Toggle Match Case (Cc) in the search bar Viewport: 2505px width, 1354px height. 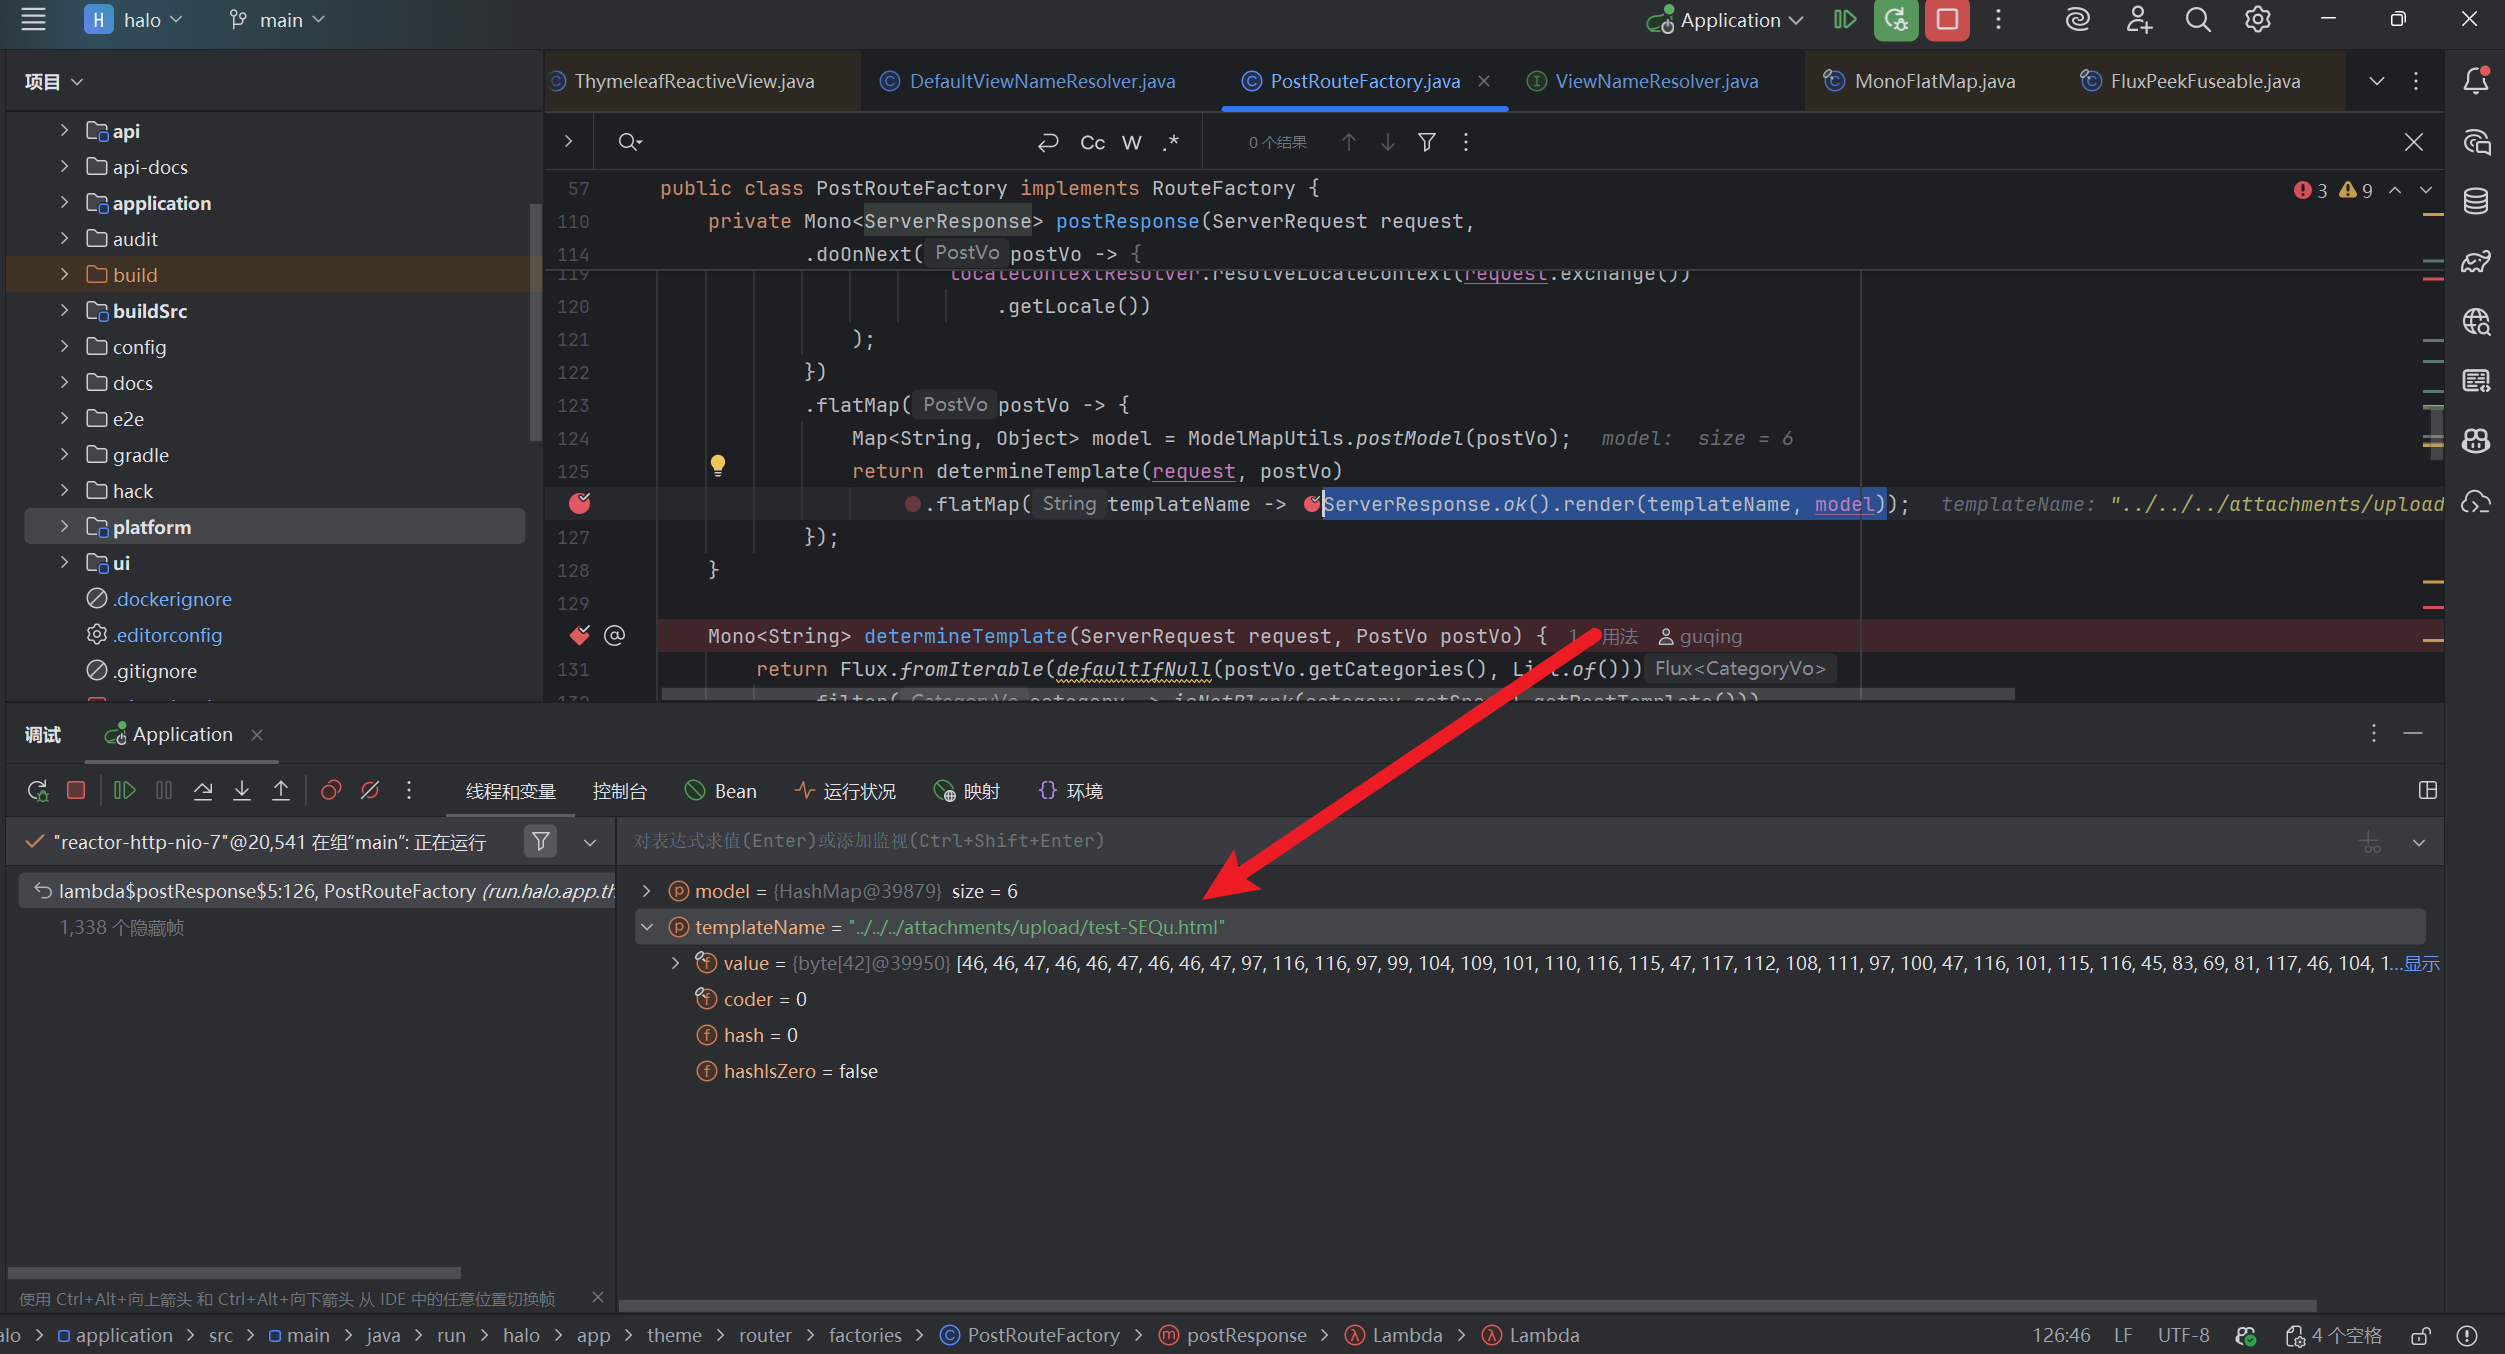click(1092, 143)
